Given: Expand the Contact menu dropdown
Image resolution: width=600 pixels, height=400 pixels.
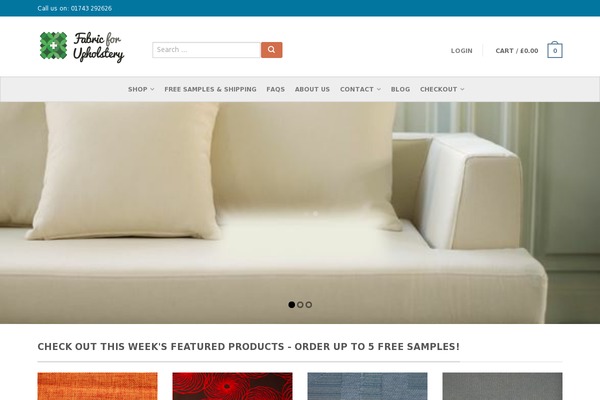Looking at the screenshot, I should tap(360, 89).
